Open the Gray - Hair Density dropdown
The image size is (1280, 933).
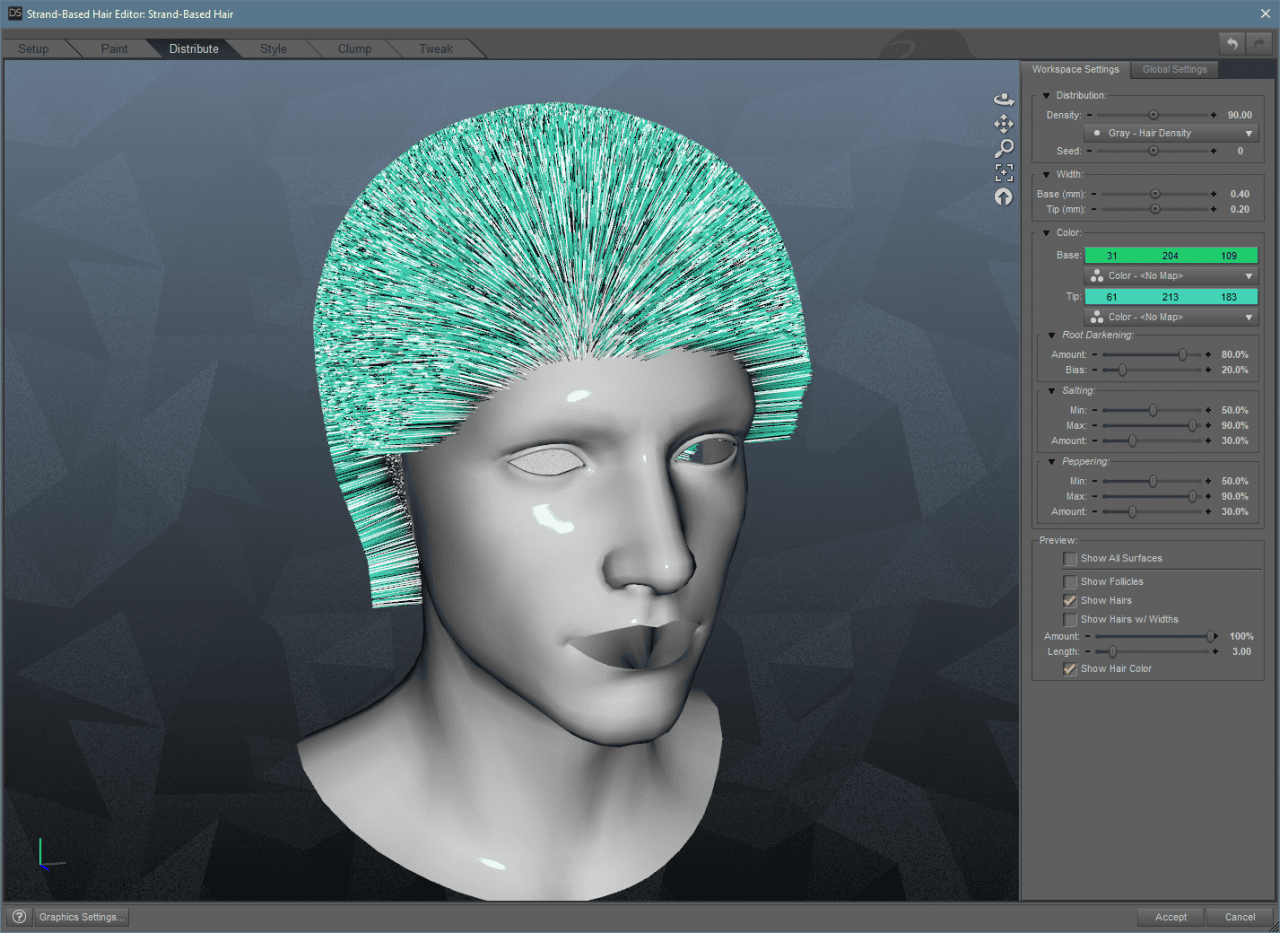click(1170, 132)
